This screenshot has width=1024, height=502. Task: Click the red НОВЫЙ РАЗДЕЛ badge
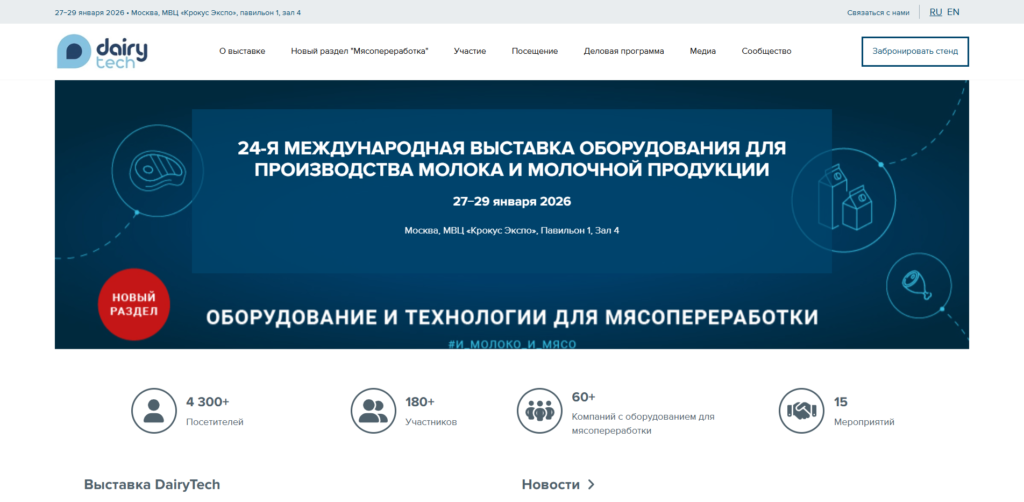point(133,304)
